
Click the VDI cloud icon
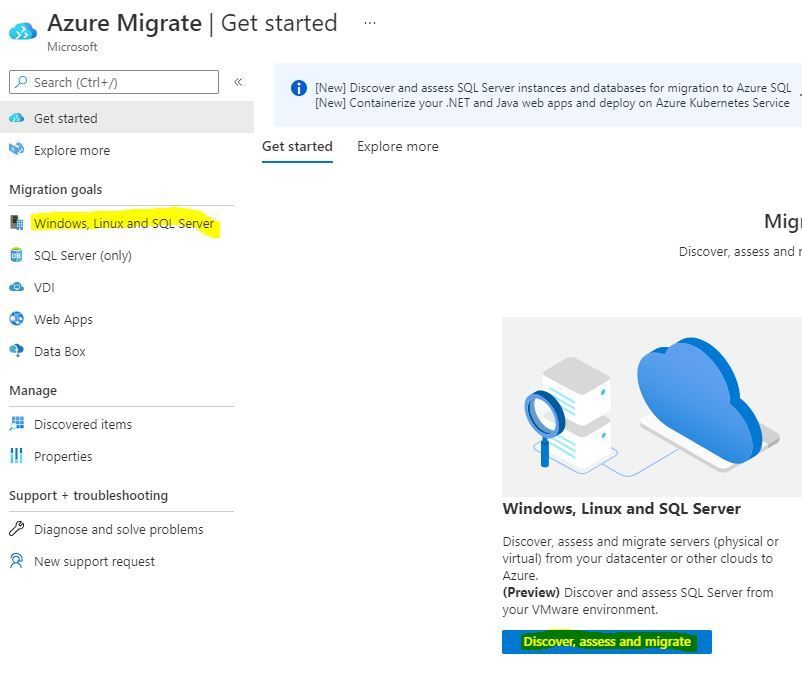pos(16,287)
